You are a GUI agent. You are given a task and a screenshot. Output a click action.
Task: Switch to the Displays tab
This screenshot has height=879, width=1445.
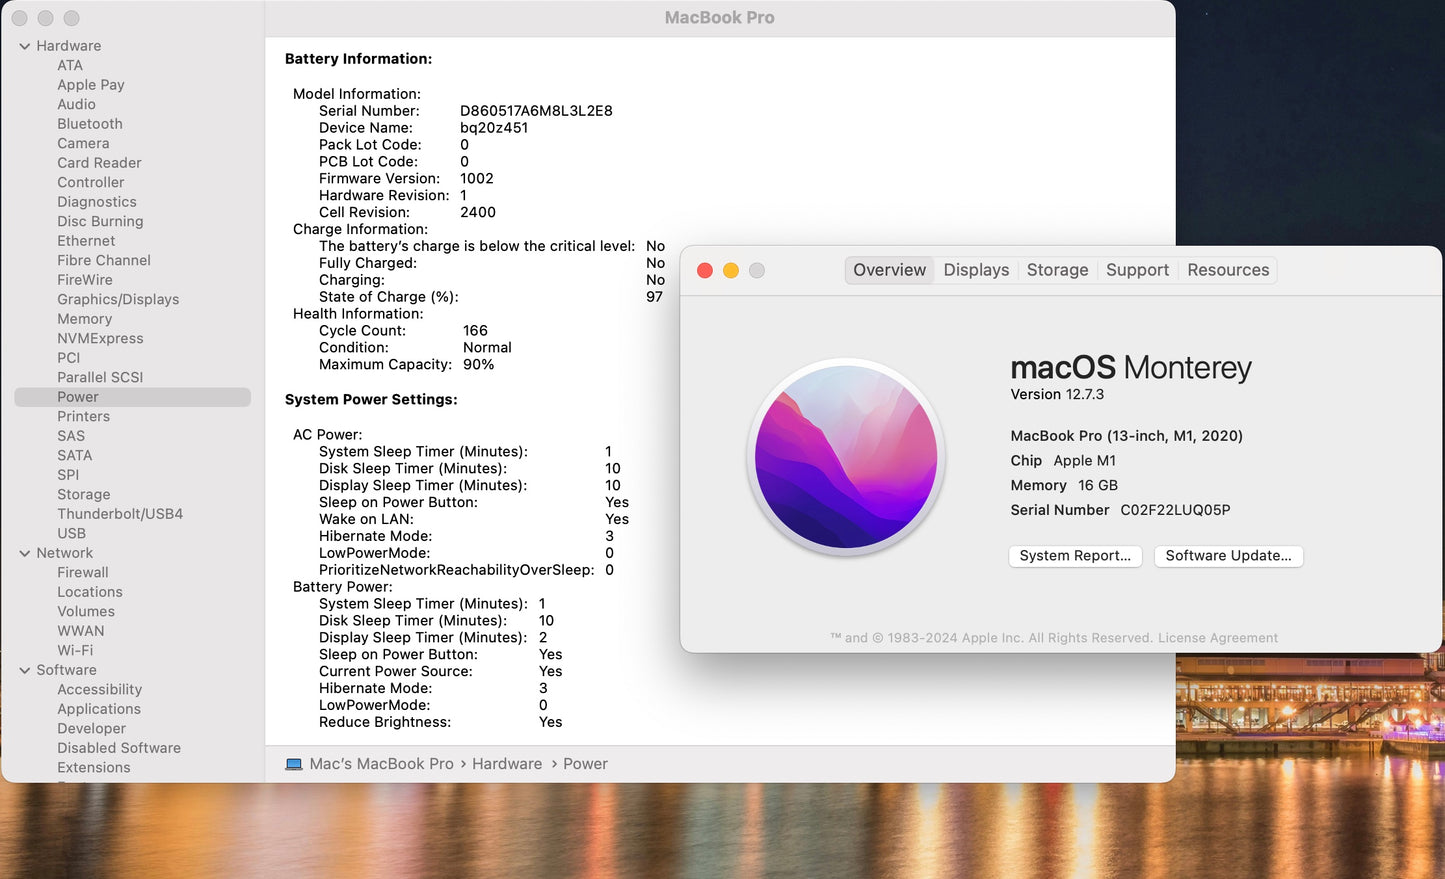point(976,270)
